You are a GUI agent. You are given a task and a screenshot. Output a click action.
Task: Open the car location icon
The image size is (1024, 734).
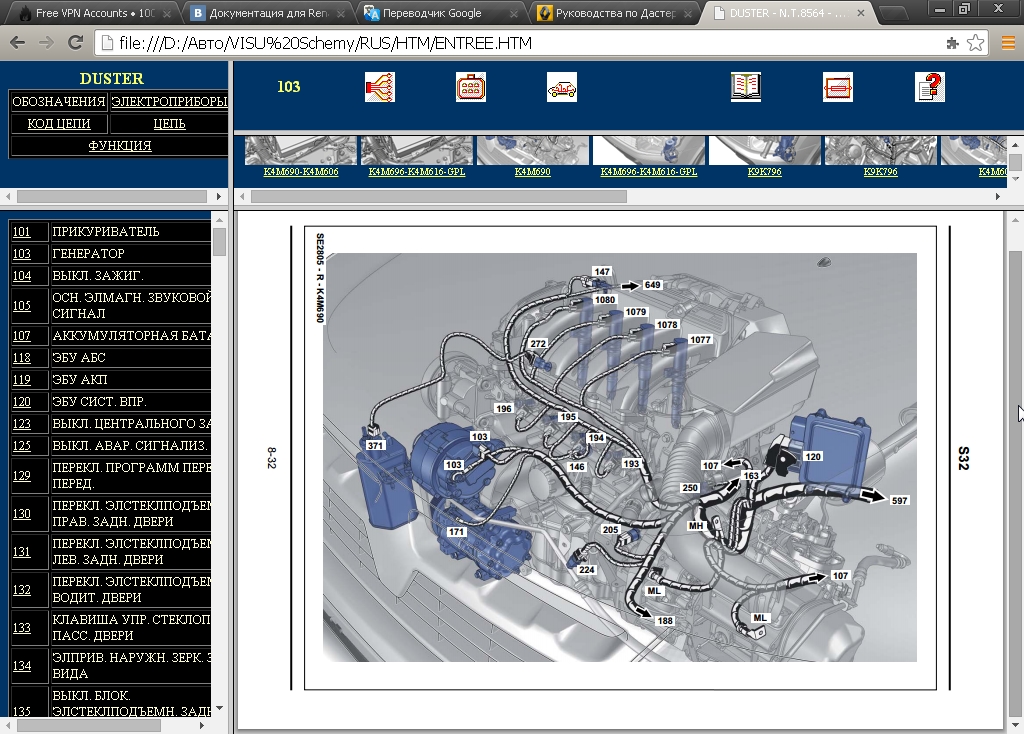[562, 88]
